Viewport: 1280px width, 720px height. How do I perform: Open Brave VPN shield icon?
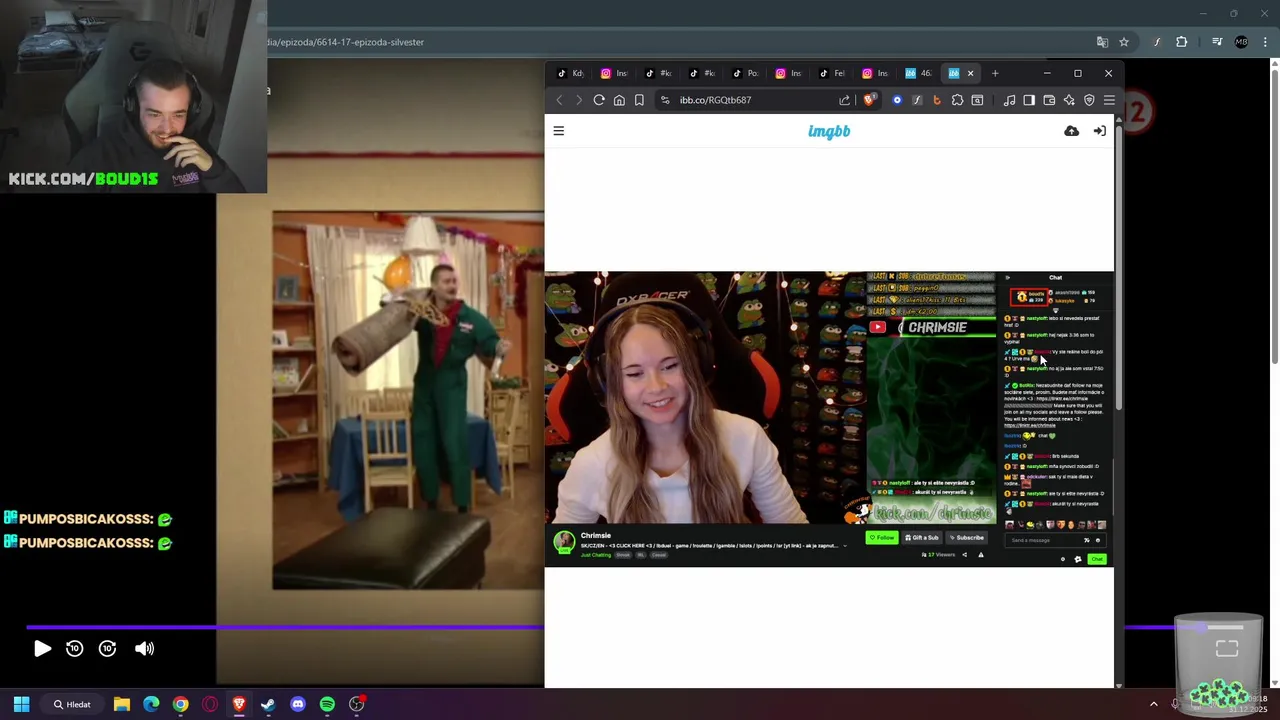coord(1089,100)
